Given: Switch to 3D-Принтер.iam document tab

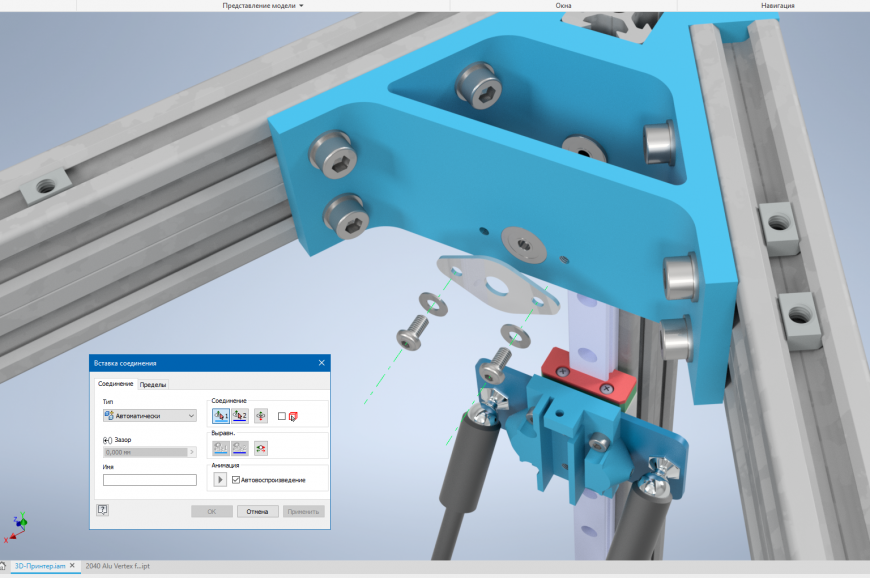Looking at the screenshot, I should [x=40, y=566].
